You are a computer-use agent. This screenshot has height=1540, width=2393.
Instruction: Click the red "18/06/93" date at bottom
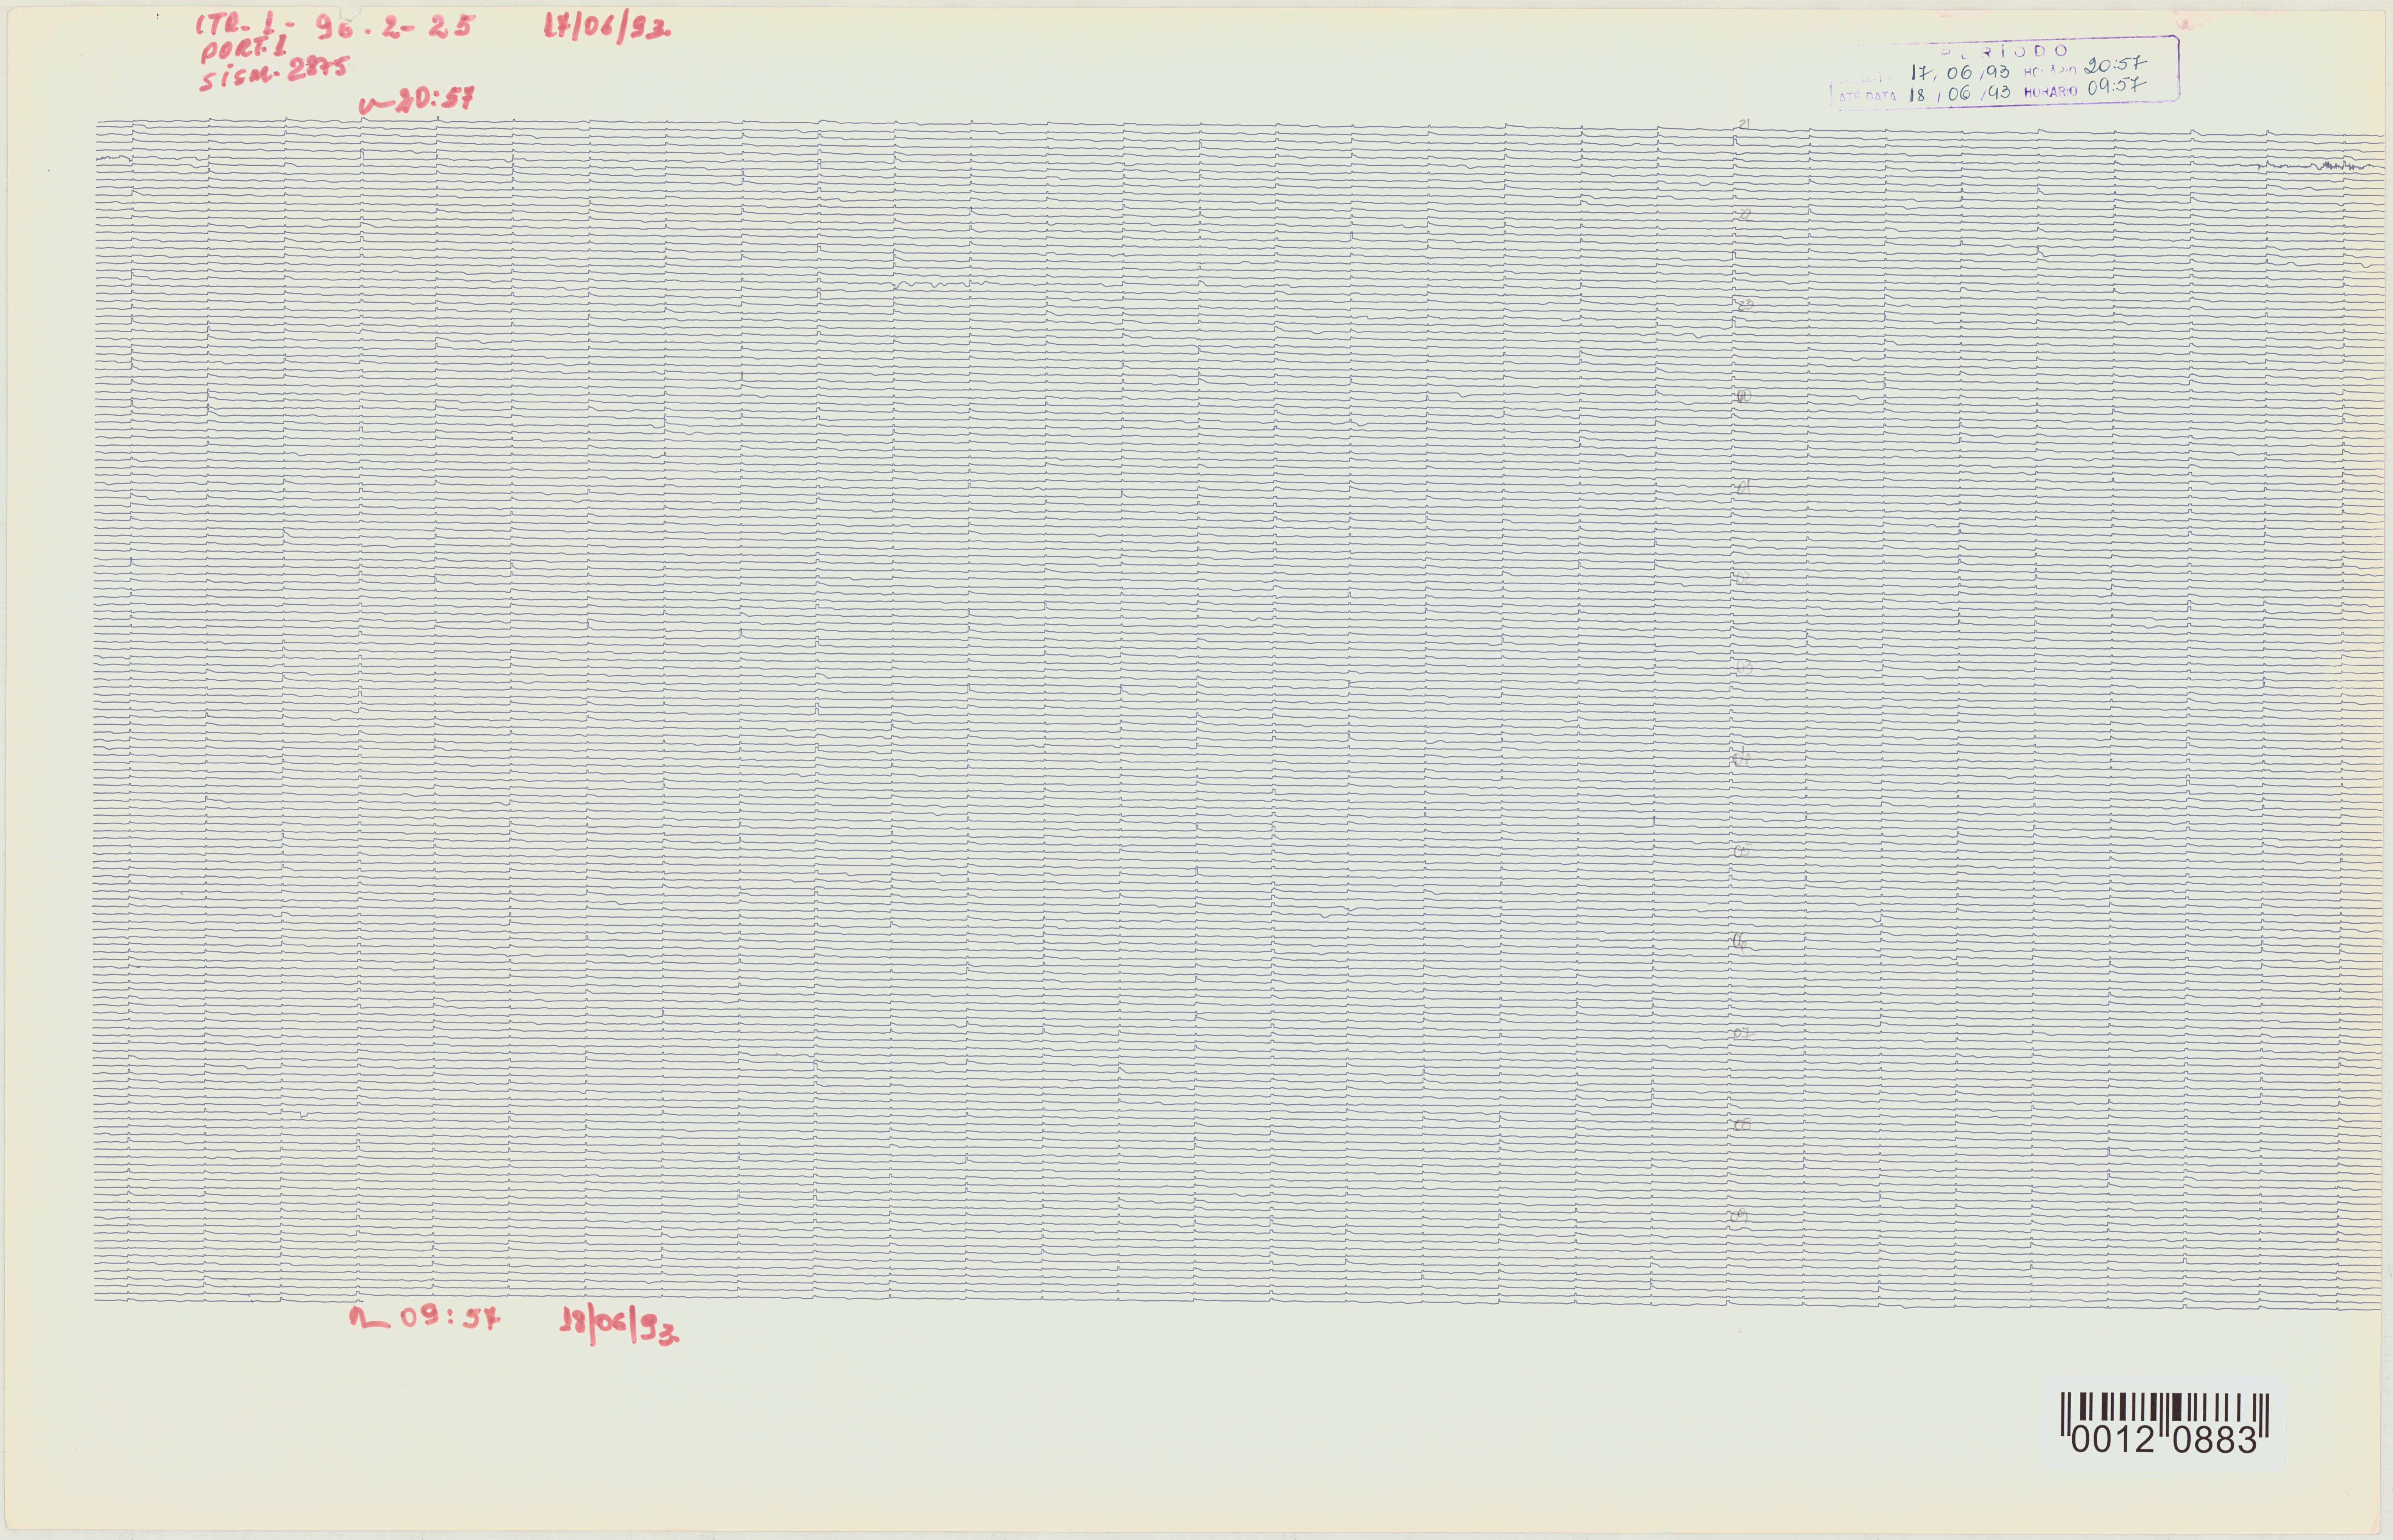(619, 1324)
